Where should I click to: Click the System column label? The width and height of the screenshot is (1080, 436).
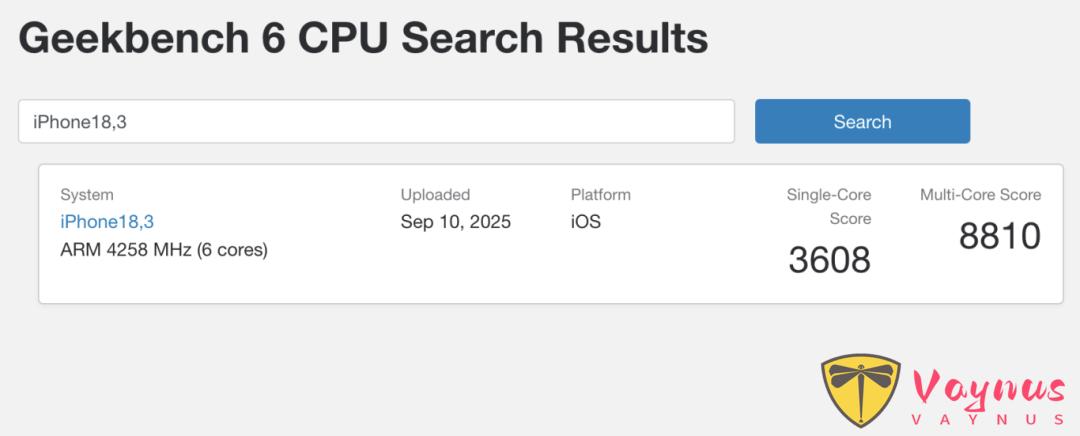point(87,195)
